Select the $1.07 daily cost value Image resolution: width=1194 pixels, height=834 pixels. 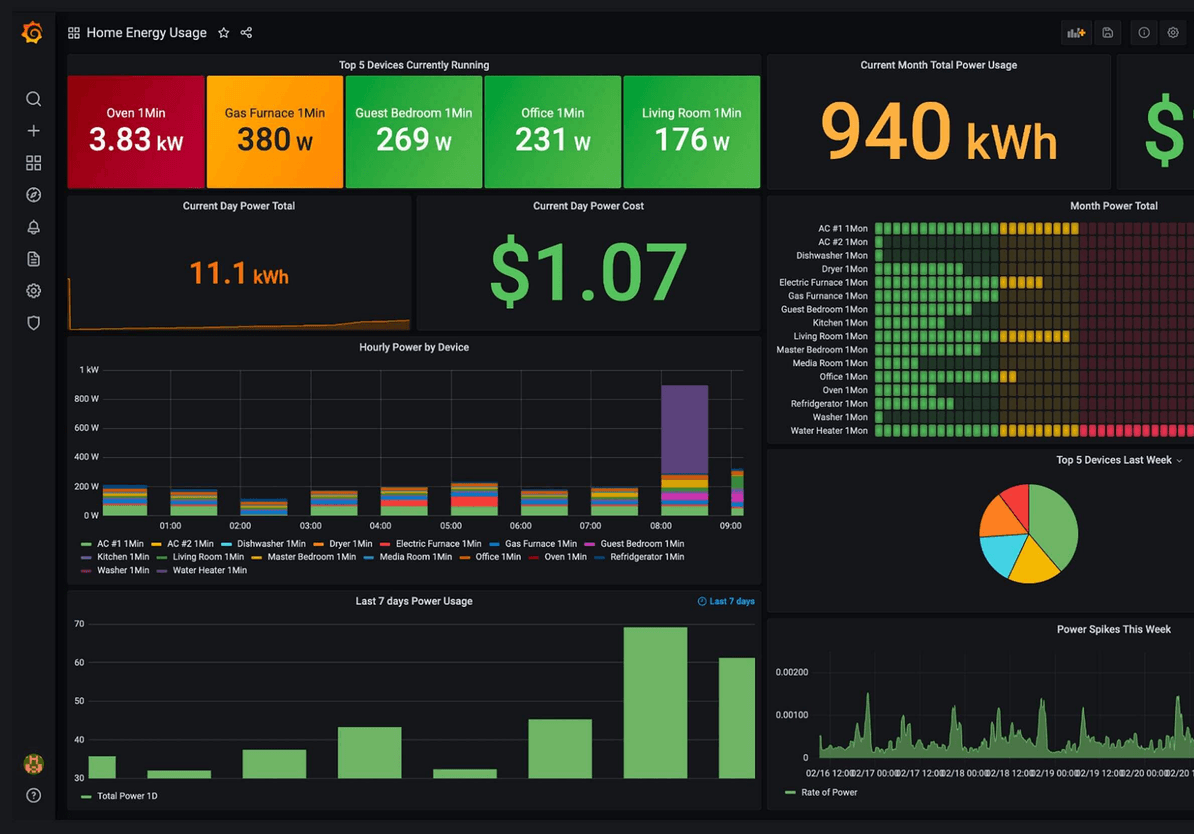coord(588,272)
